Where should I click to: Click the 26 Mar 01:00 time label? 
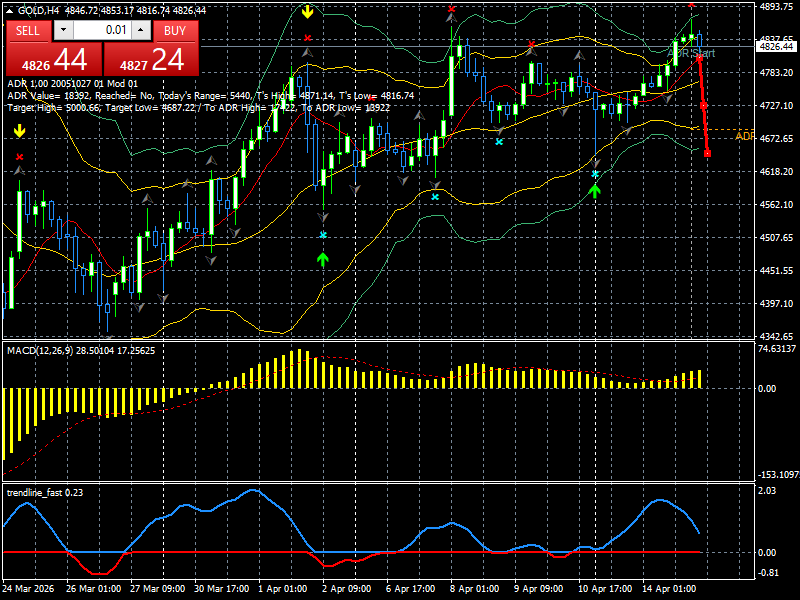93,588
